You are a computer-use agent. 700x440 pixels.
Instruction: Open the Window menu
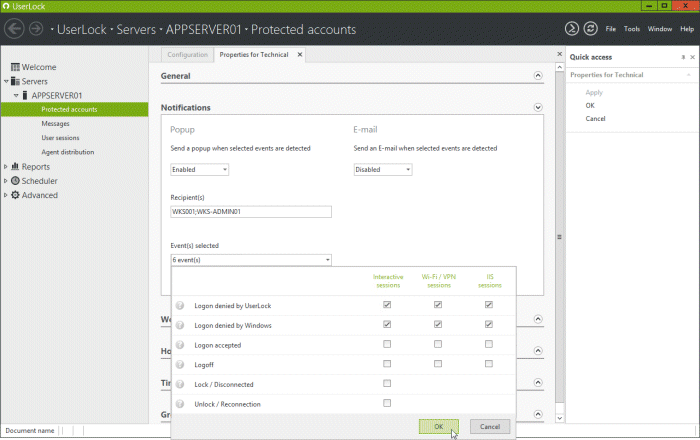[660, 29]
